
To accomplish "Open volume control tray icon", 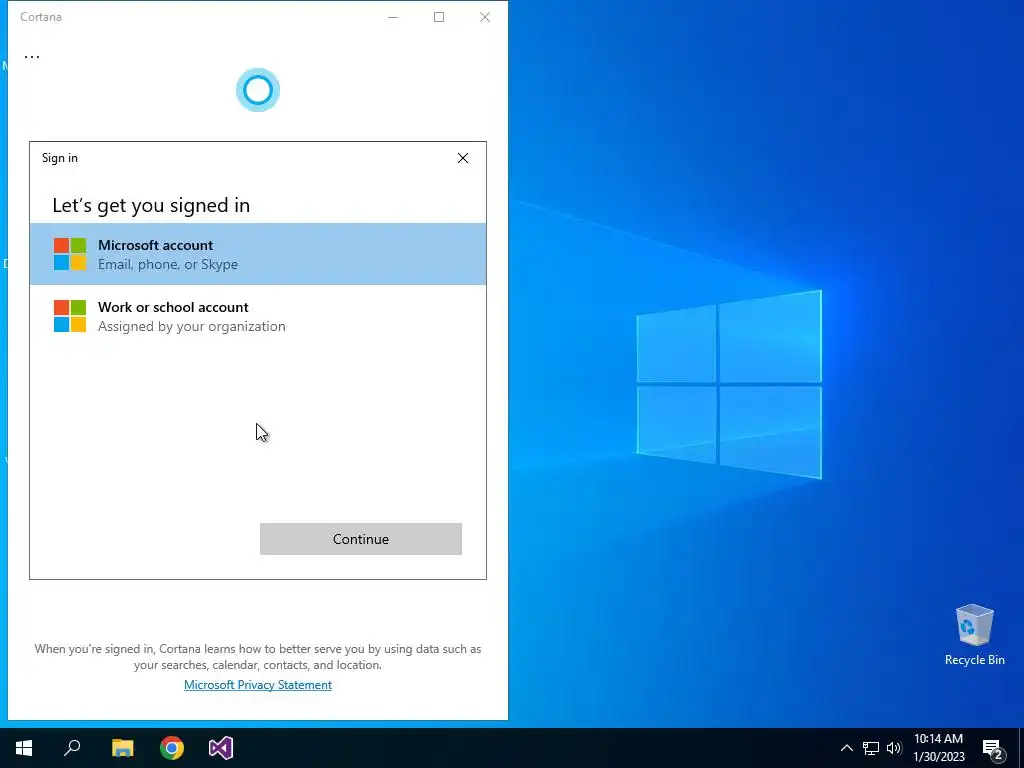I will pyautogui.click(x=894, y=748).
